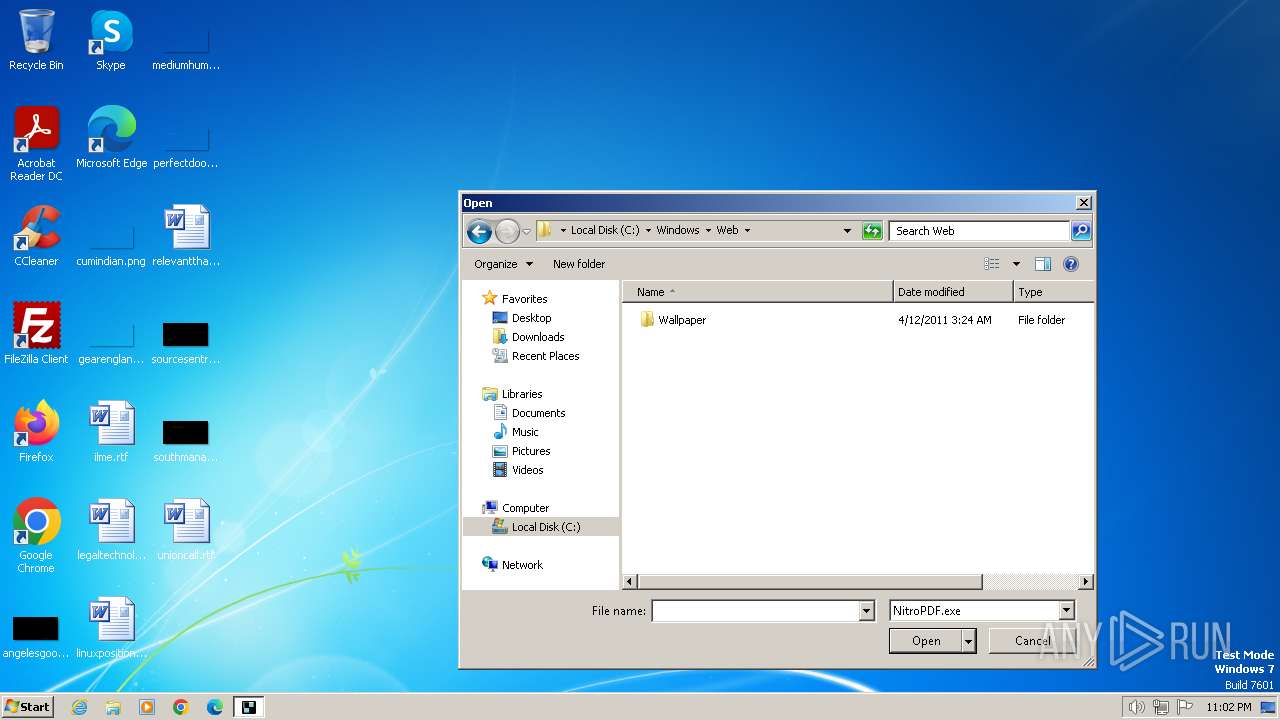Image resolution: width=1280 pixels, height=720 pixels.
Task: Click the Cancel button
Action: (x=1032, y=641)
